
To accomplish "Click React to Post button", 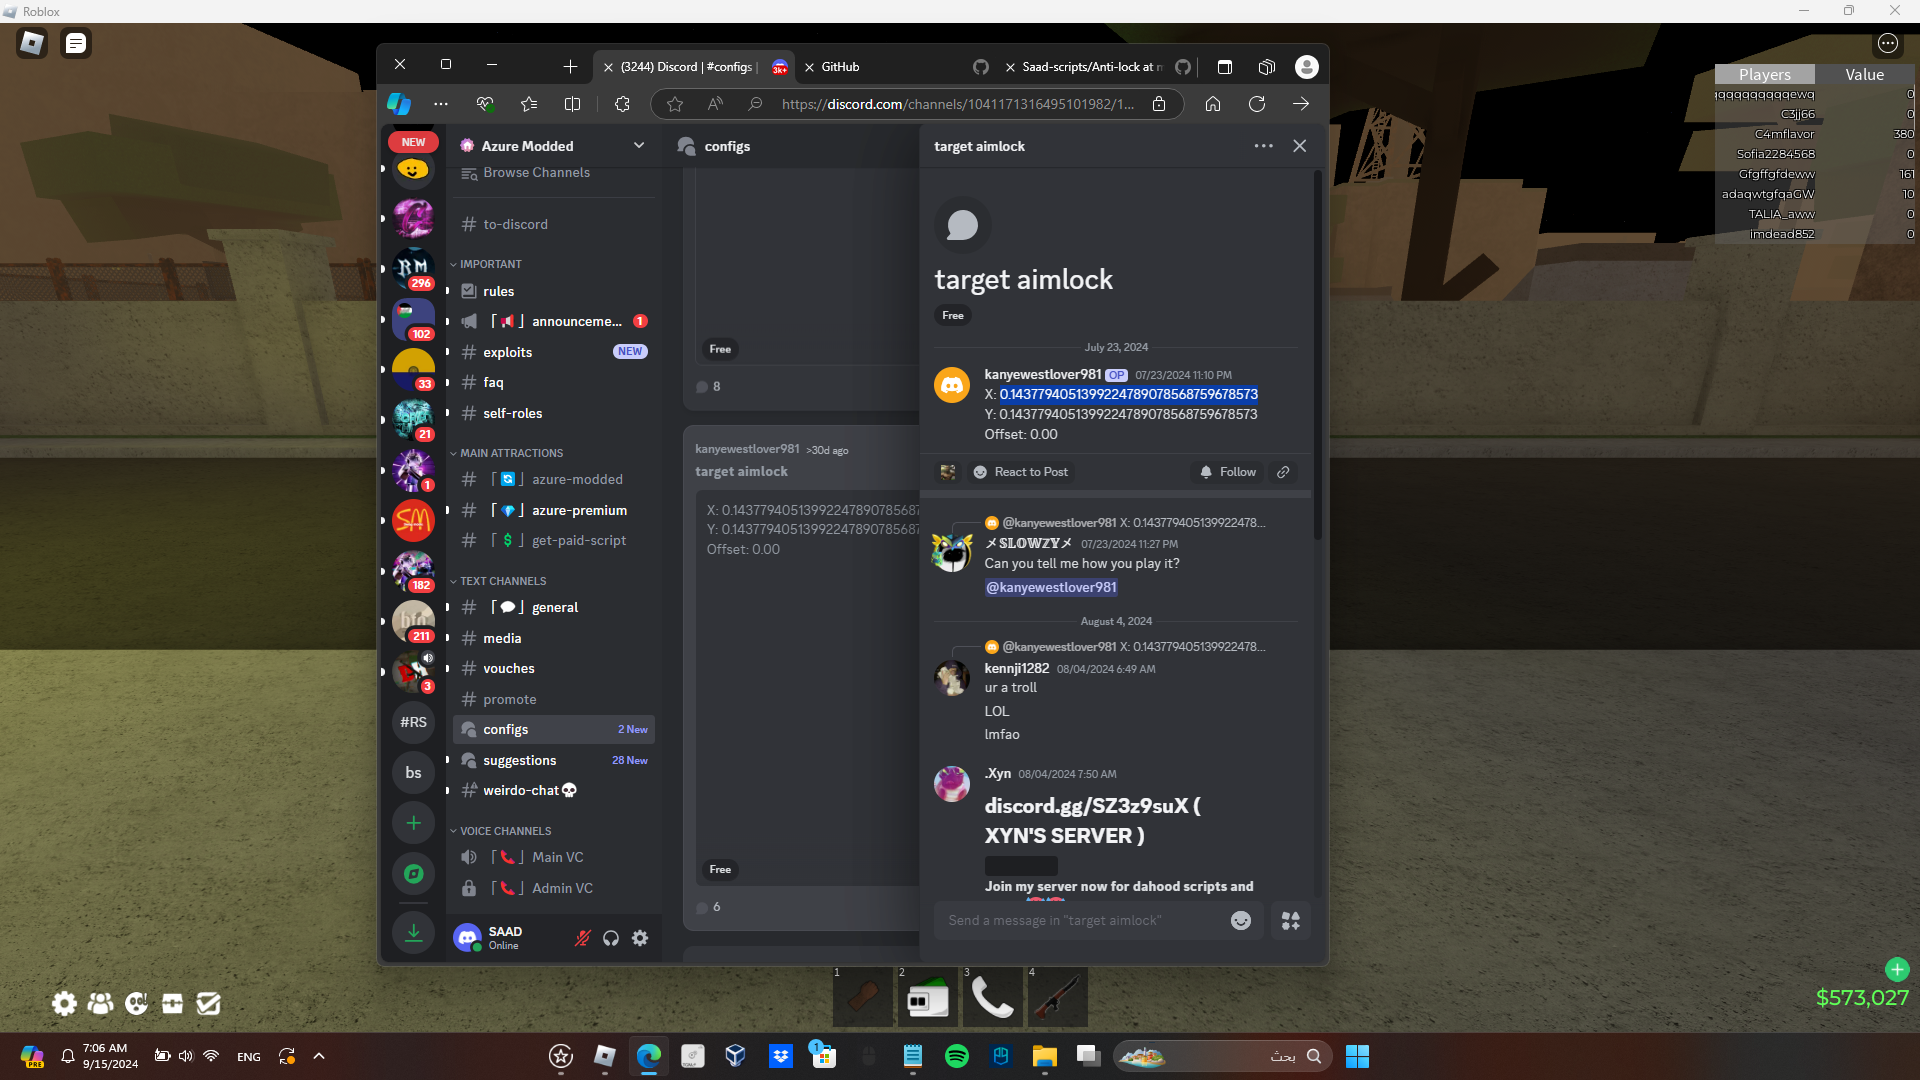I will point(1020,472).
